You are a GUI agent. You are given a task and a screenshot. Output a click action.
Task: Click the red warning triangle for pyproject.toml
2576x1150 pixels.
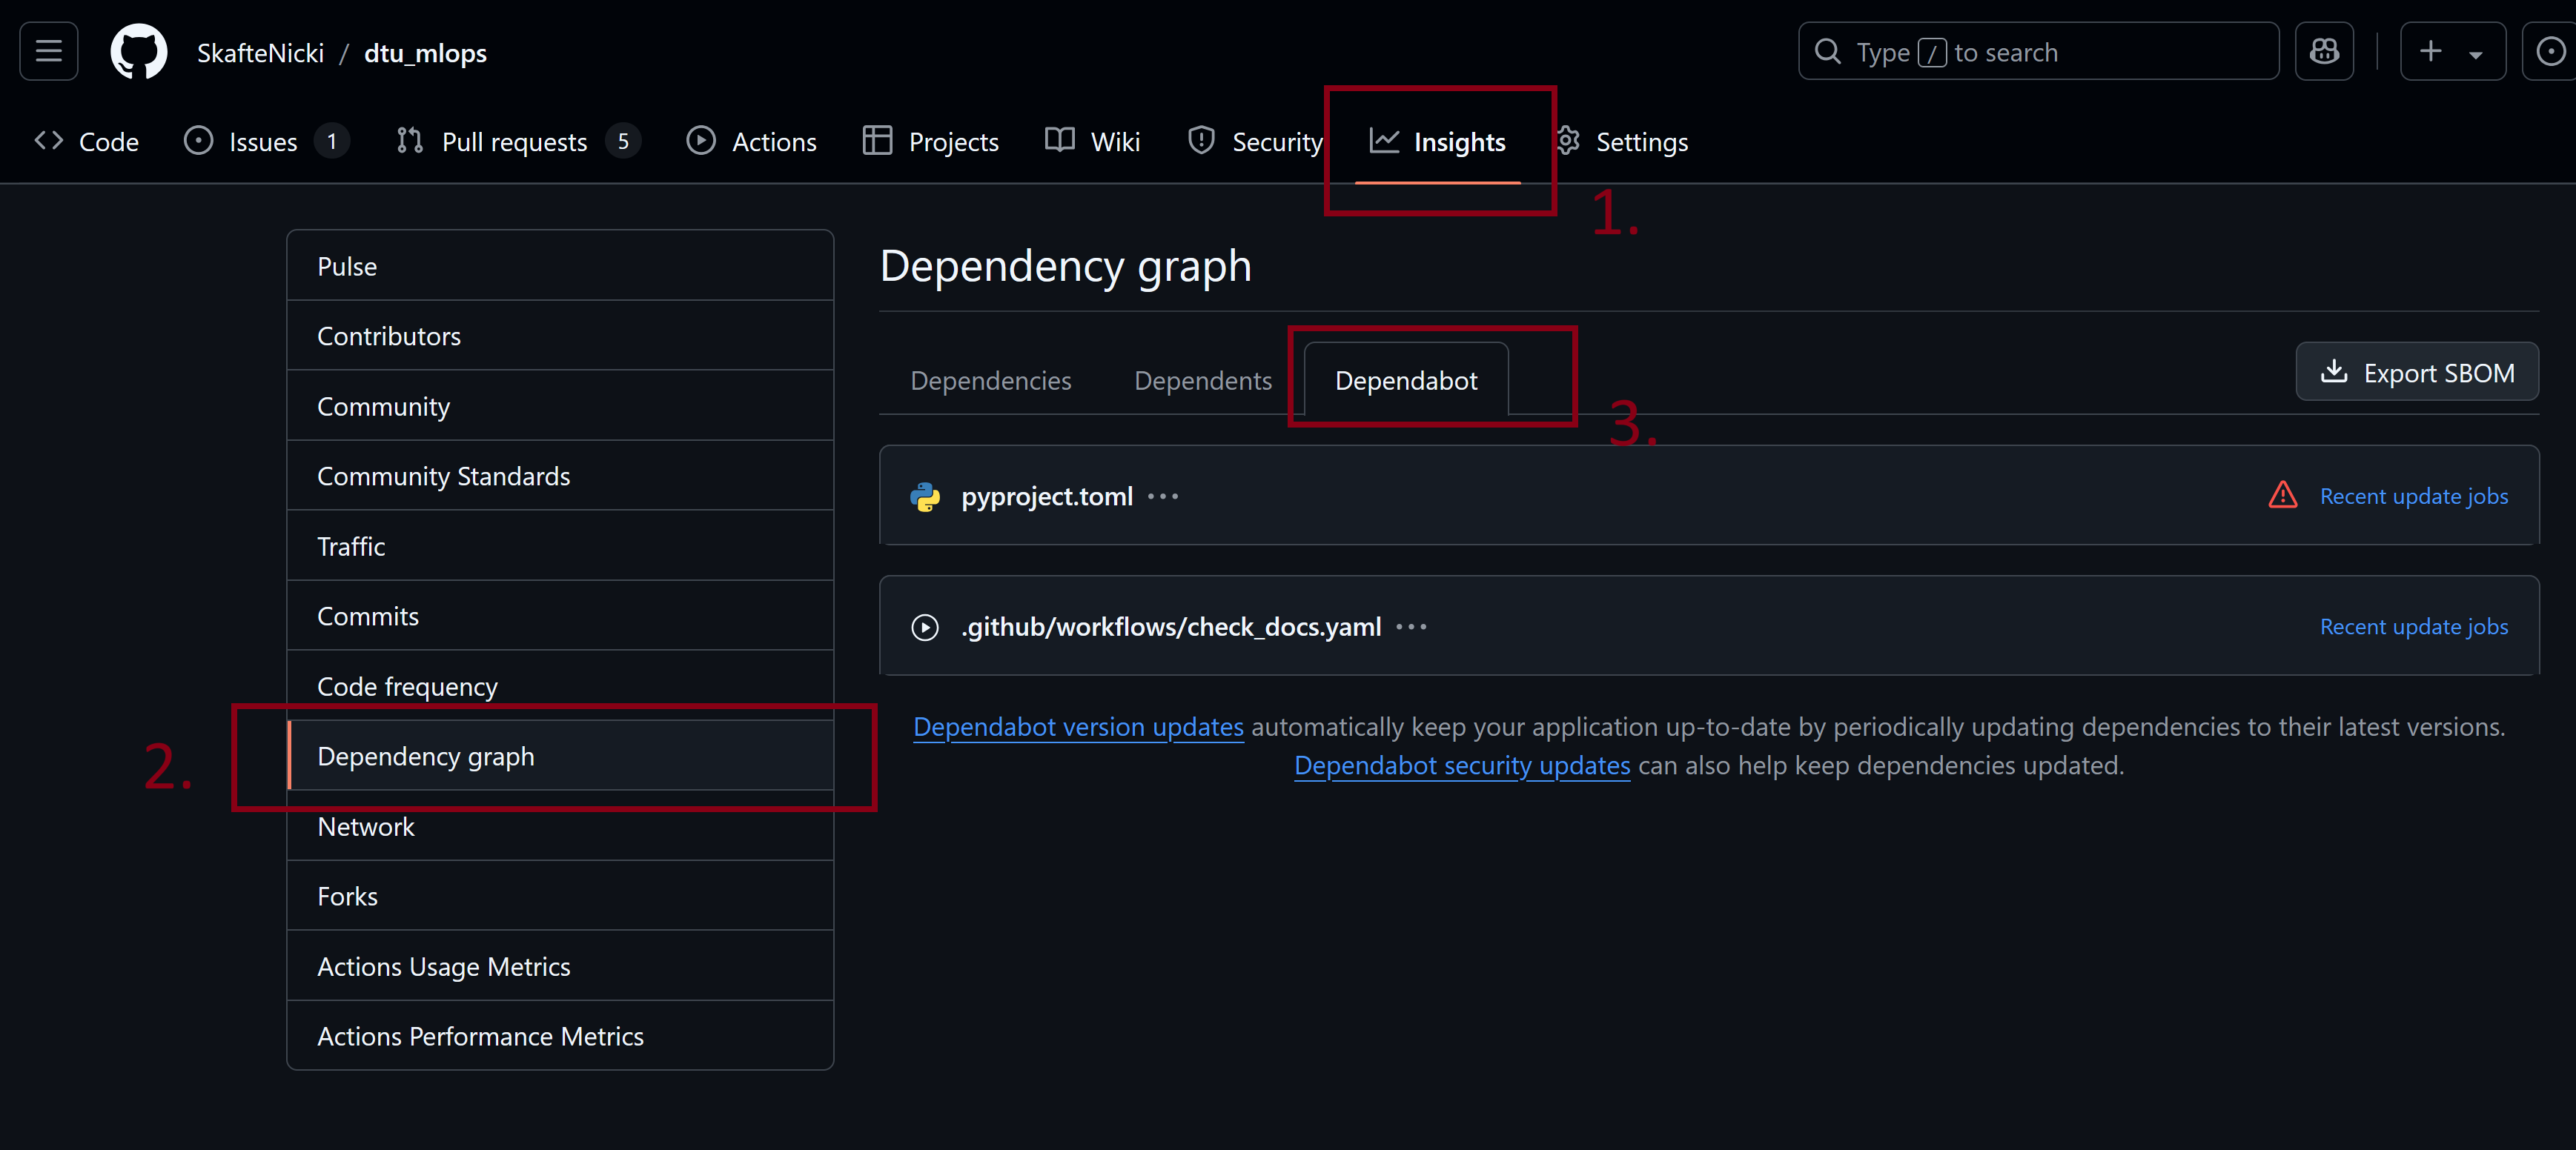tap(2282, 496)
